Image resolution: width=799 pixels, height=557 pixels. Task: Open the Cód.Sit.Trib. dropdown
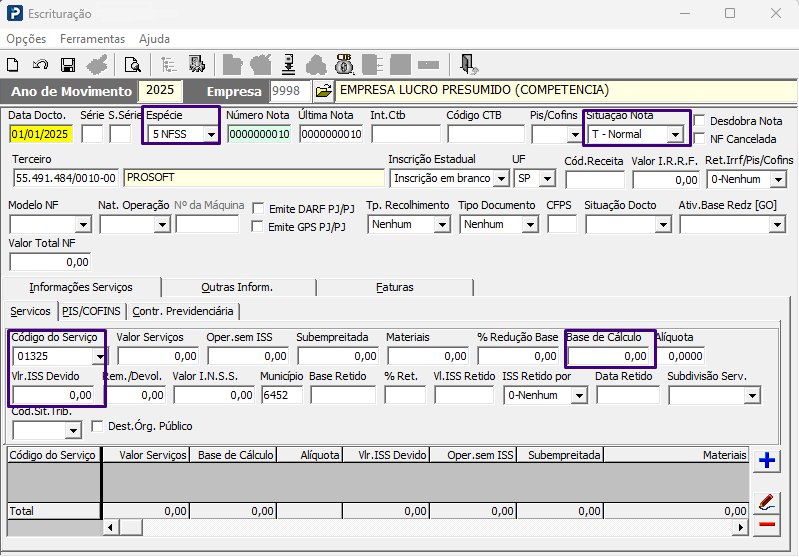pyautogui.click(x=73, y=431)
